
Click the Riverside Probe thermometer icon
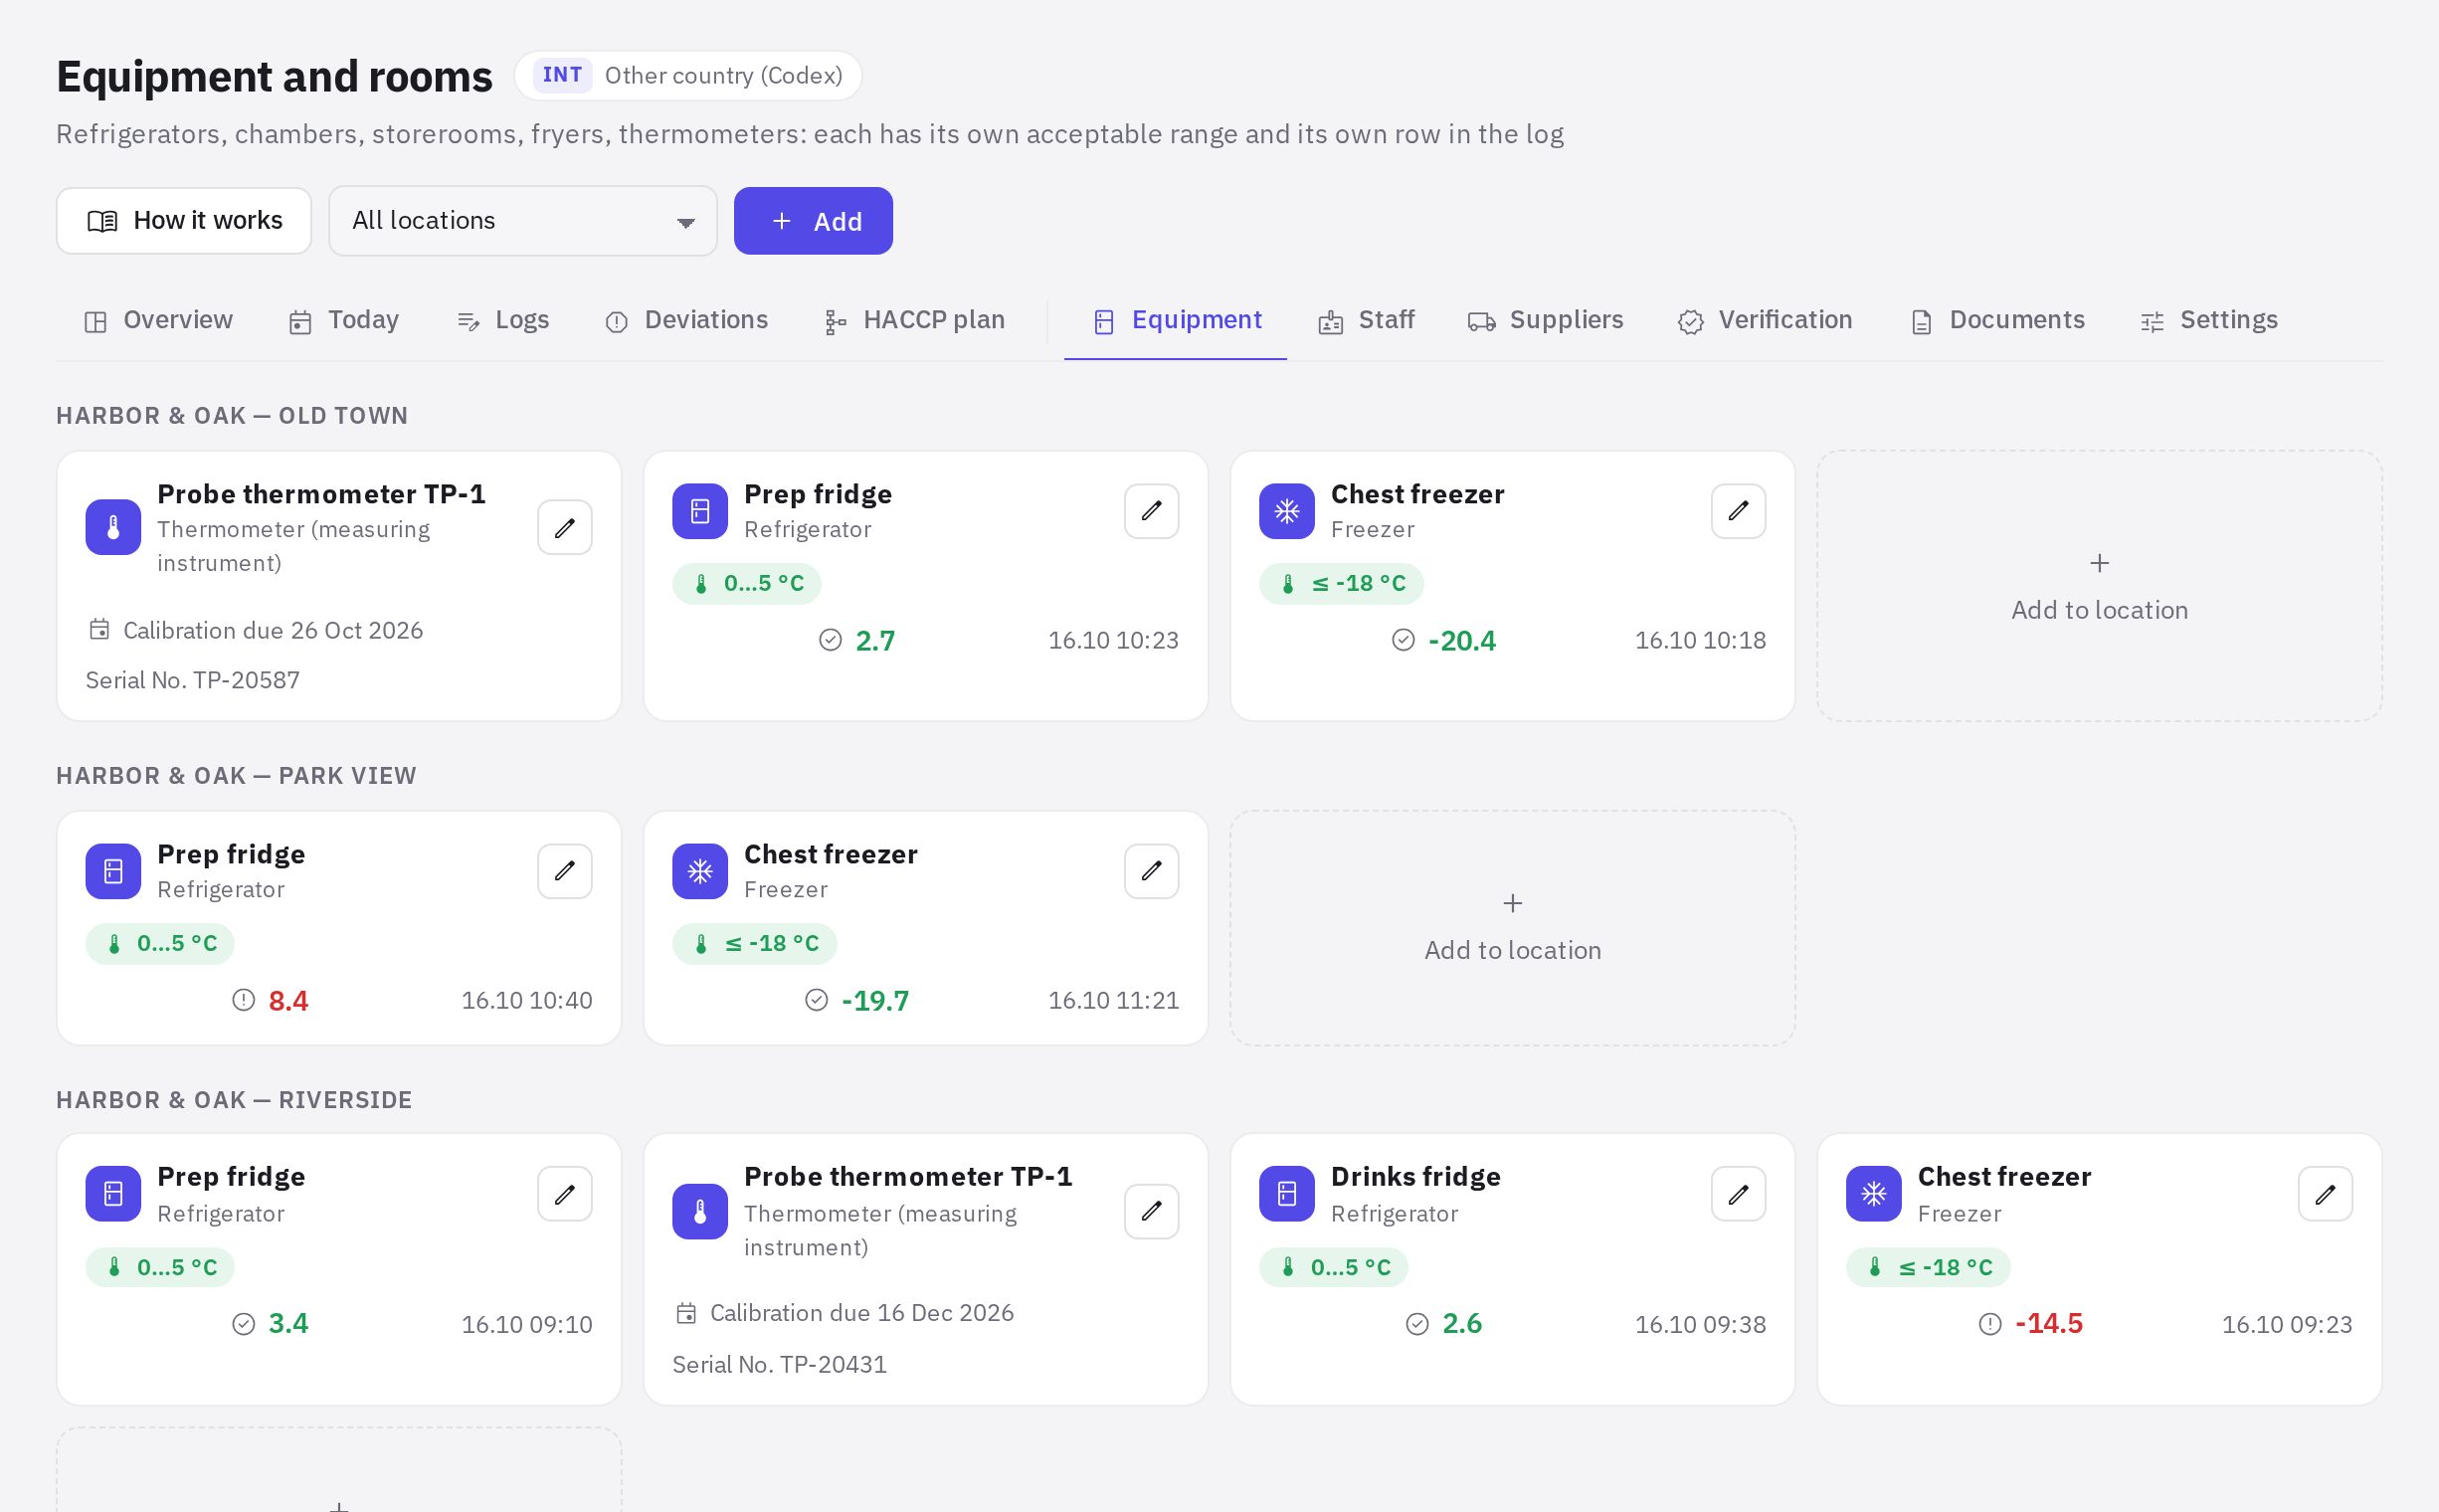pos(700,1211)
